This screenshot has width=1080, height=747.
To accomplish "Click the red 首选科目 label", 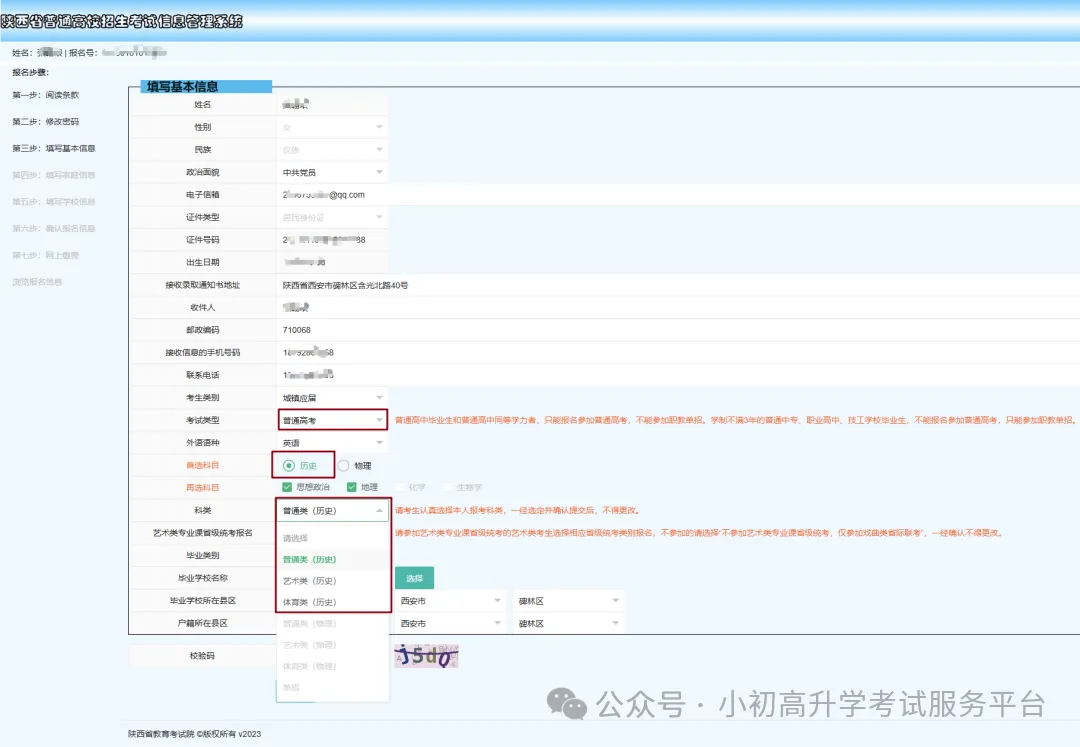I will 202,465.
